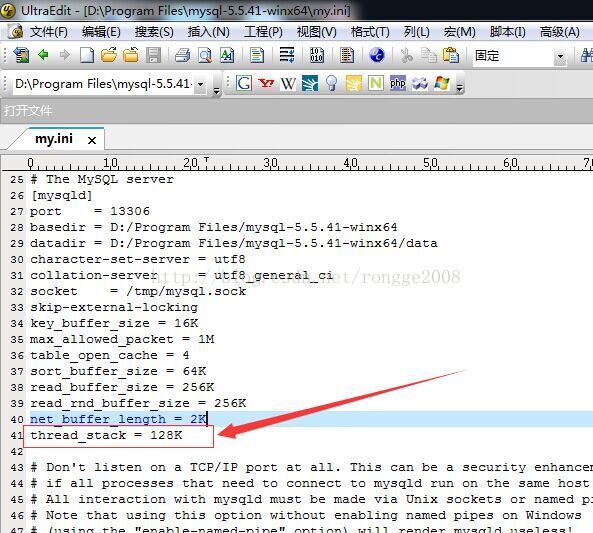
Task: Open the 脚本(I) menu
Action: coord(508,32)
